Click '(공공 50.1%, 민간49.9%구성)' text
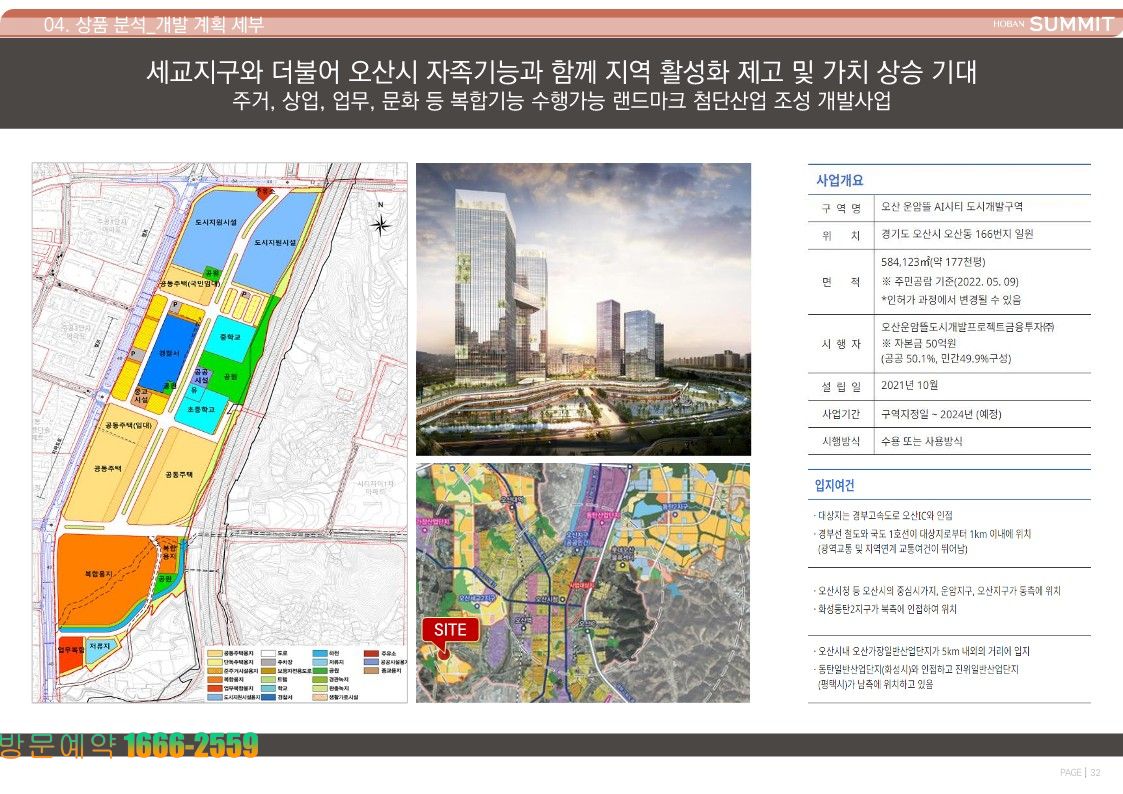1123x794 pixels. click(946, 359)
